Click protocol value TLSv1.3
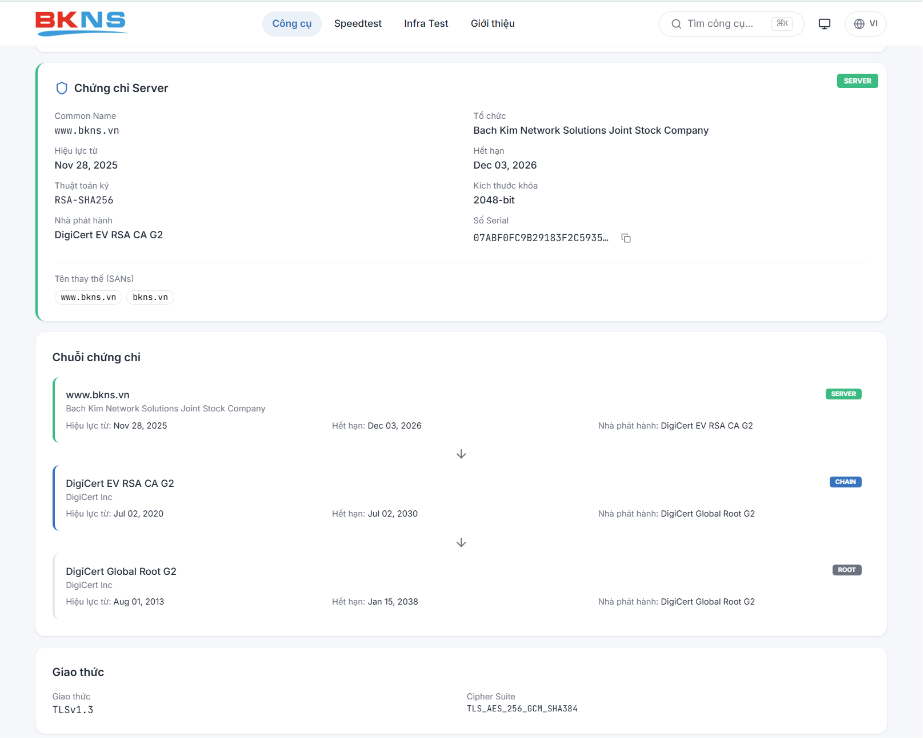This screenshot has height=738, width=923. [x=73, y=710]
